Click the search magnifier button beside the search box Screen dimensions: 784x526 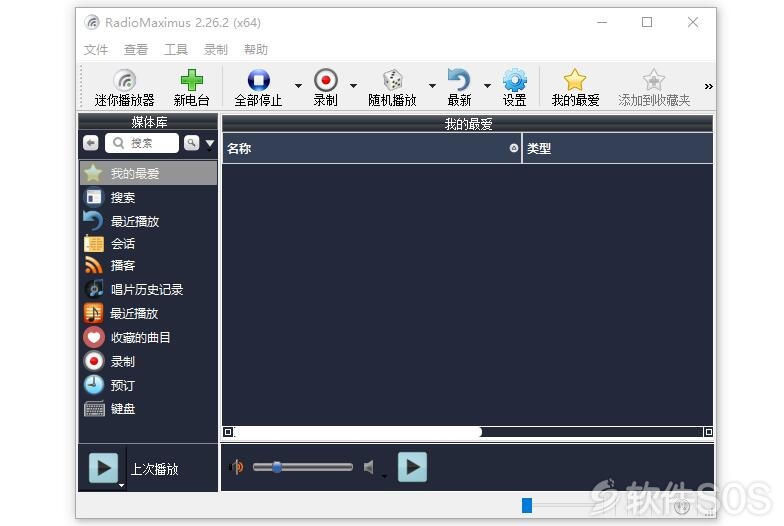pos(192,143)
